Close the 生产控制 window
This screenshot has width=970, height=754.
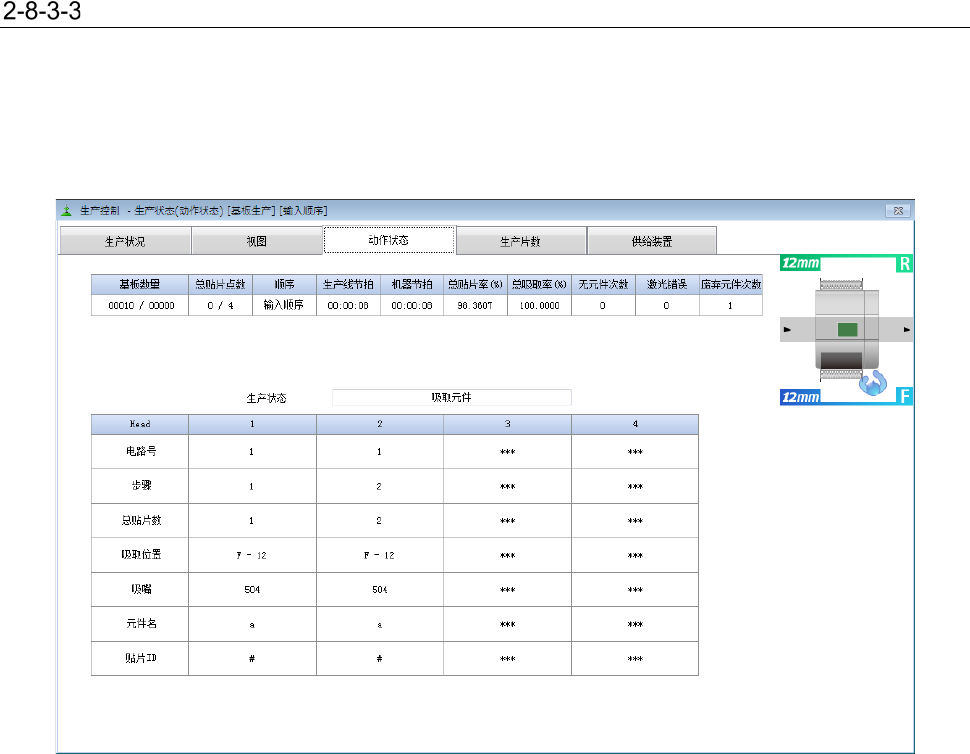coord(898,211)
